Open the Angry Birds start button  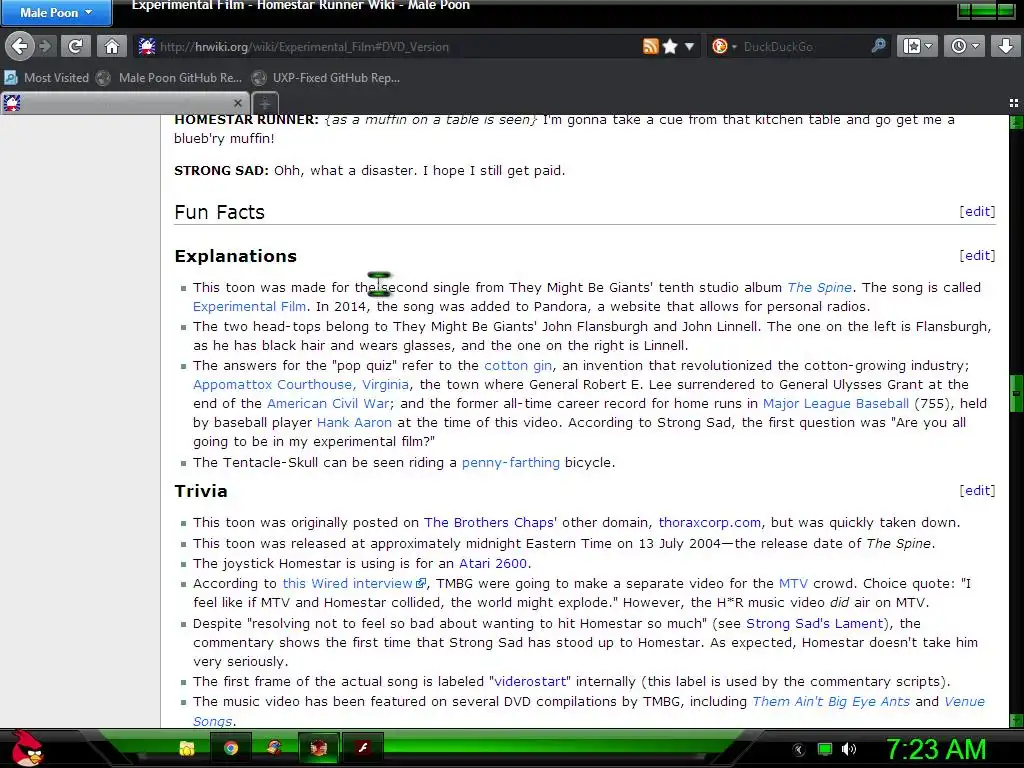[27, 748]
